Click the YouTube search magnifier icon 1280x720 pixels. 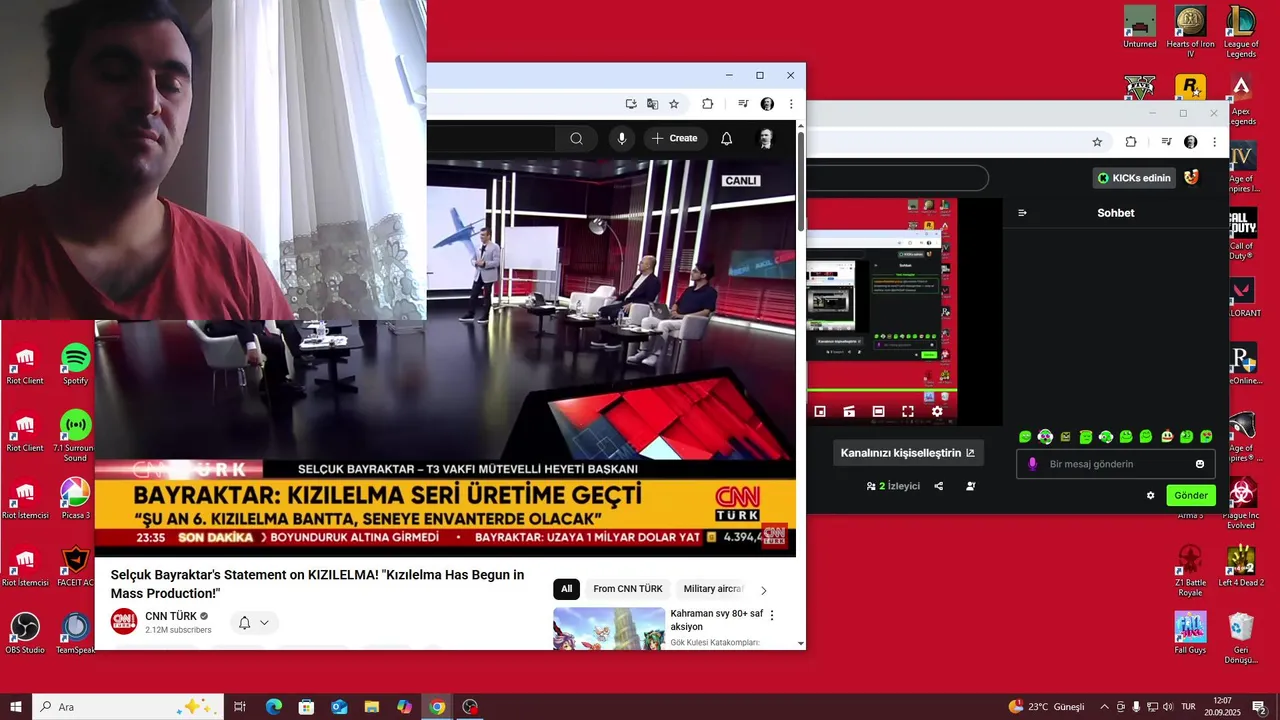pos(576,139)
